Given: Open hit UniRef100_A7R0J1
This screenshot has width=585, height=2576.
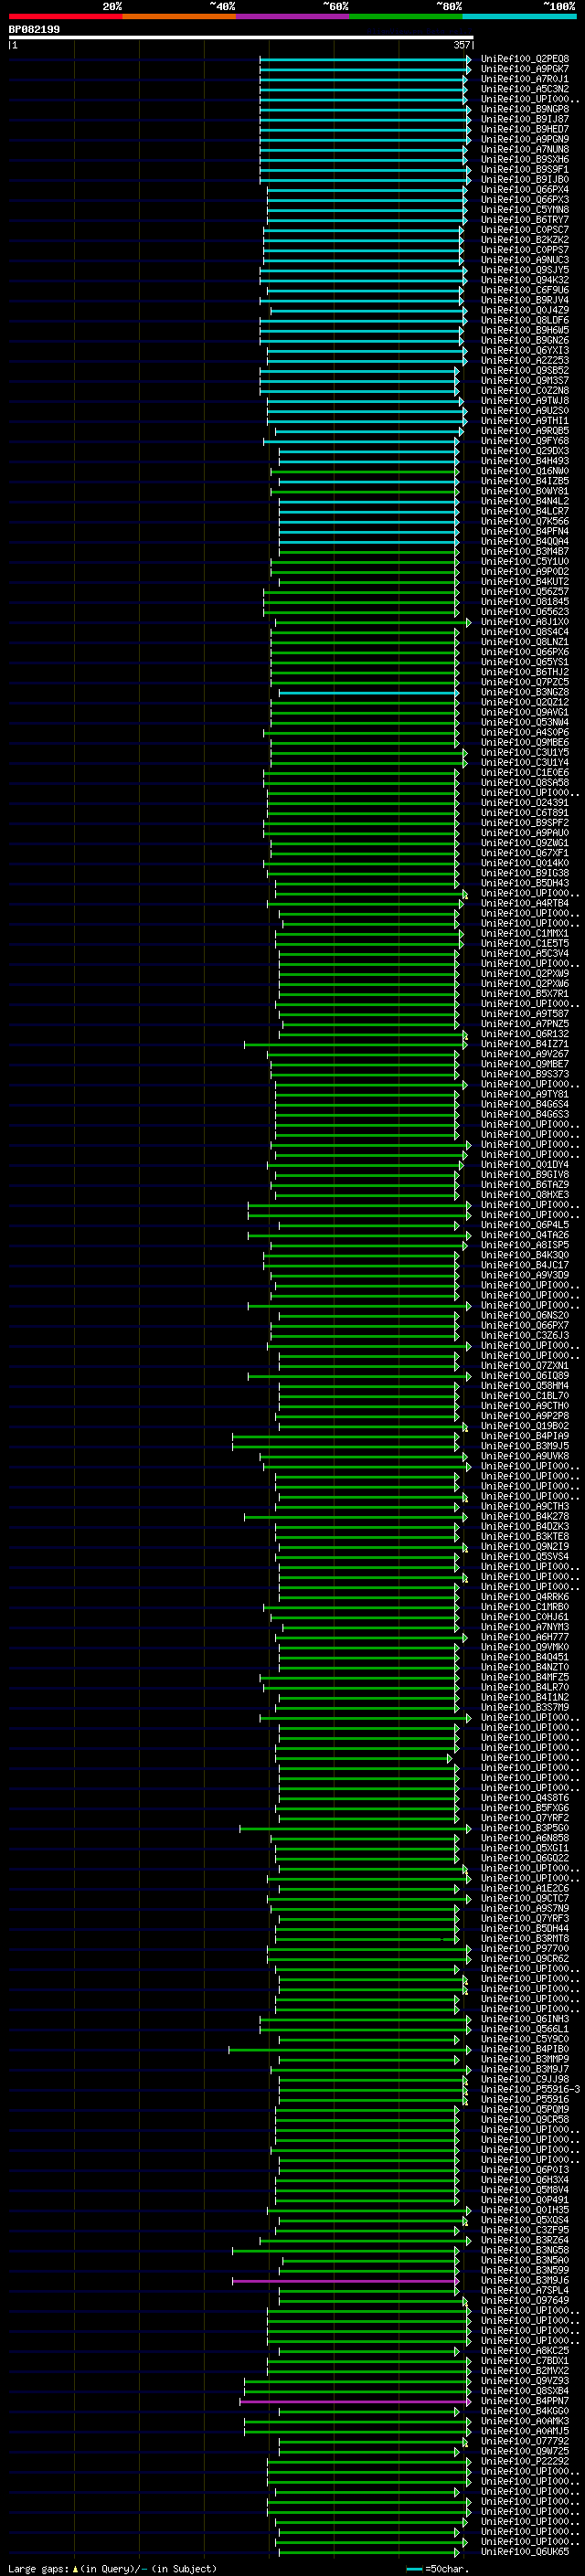Looking at the screenshot, I should point(524,79).
